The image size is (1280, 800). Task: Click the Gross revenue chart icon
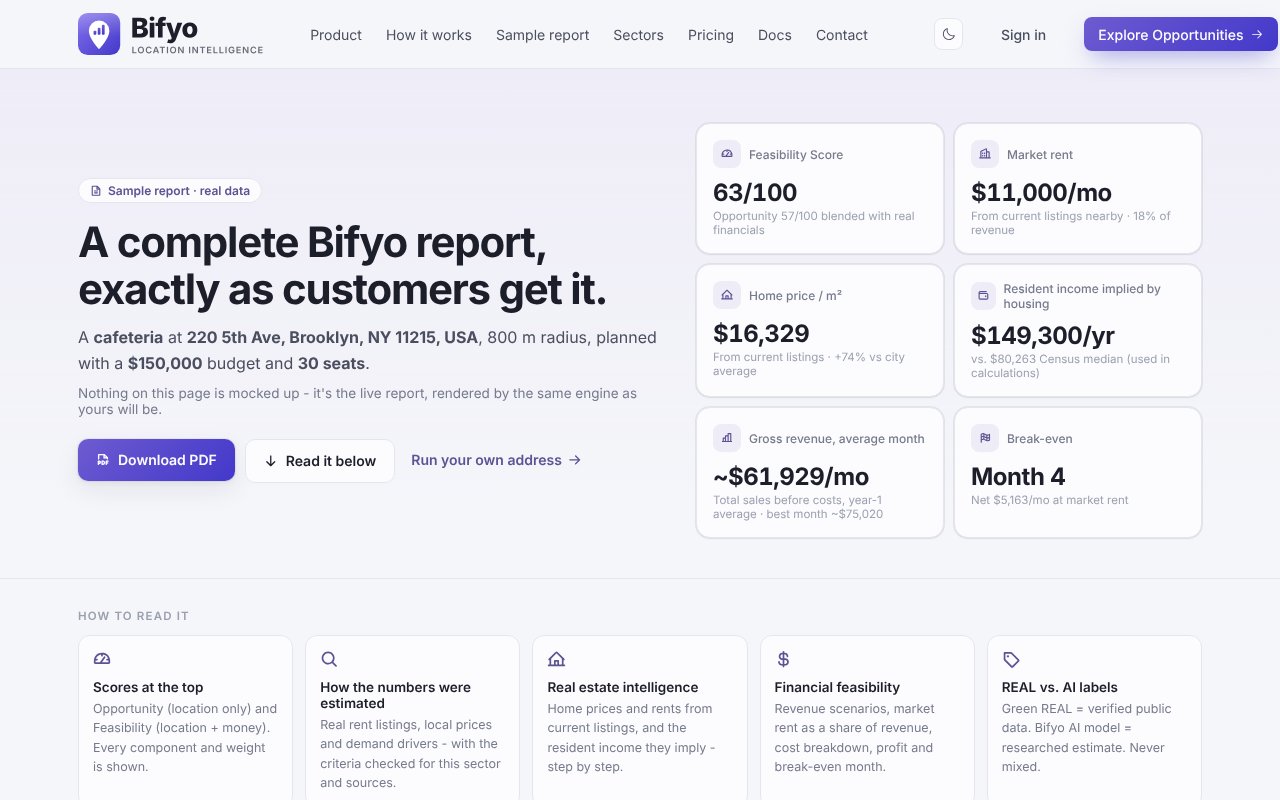pyautogui.click(x=727, y=438)
